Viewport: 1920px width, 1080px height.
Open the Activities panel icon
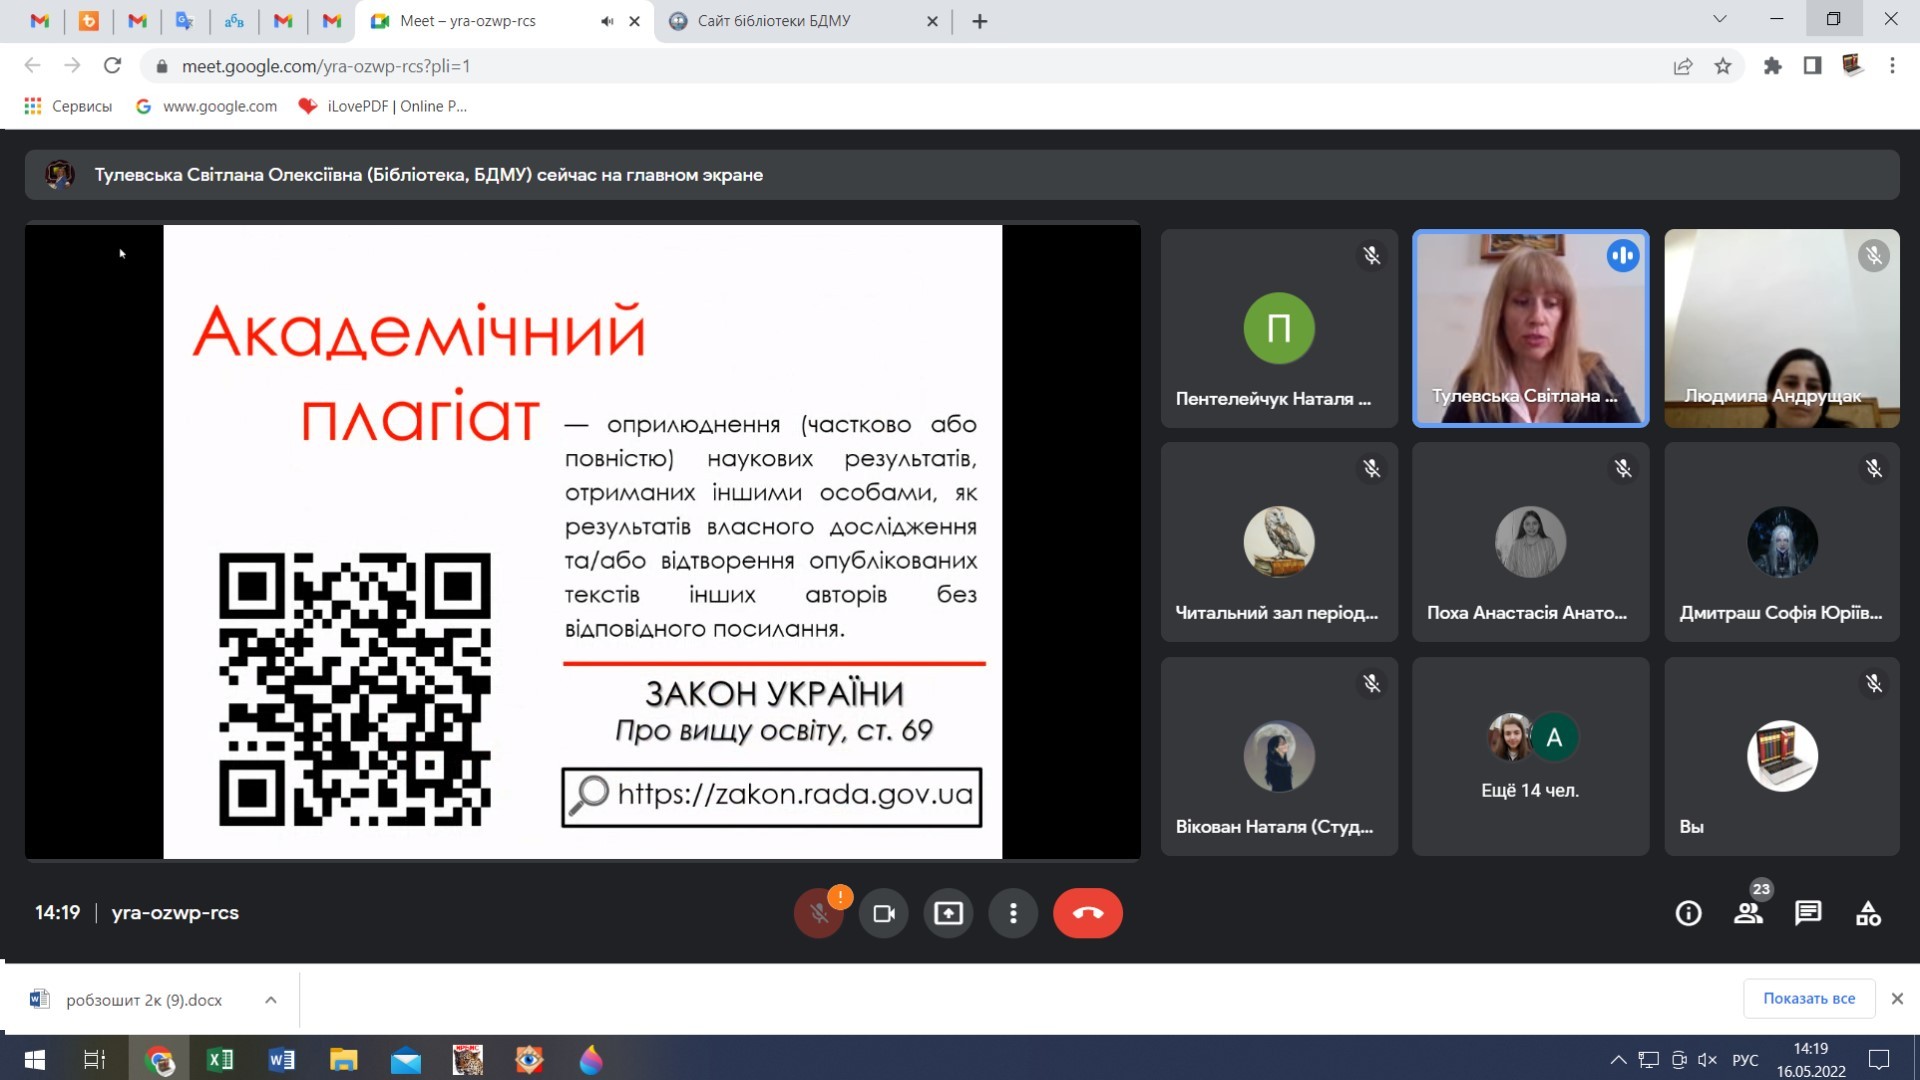pyautogui.click(x=1868, y=913)
